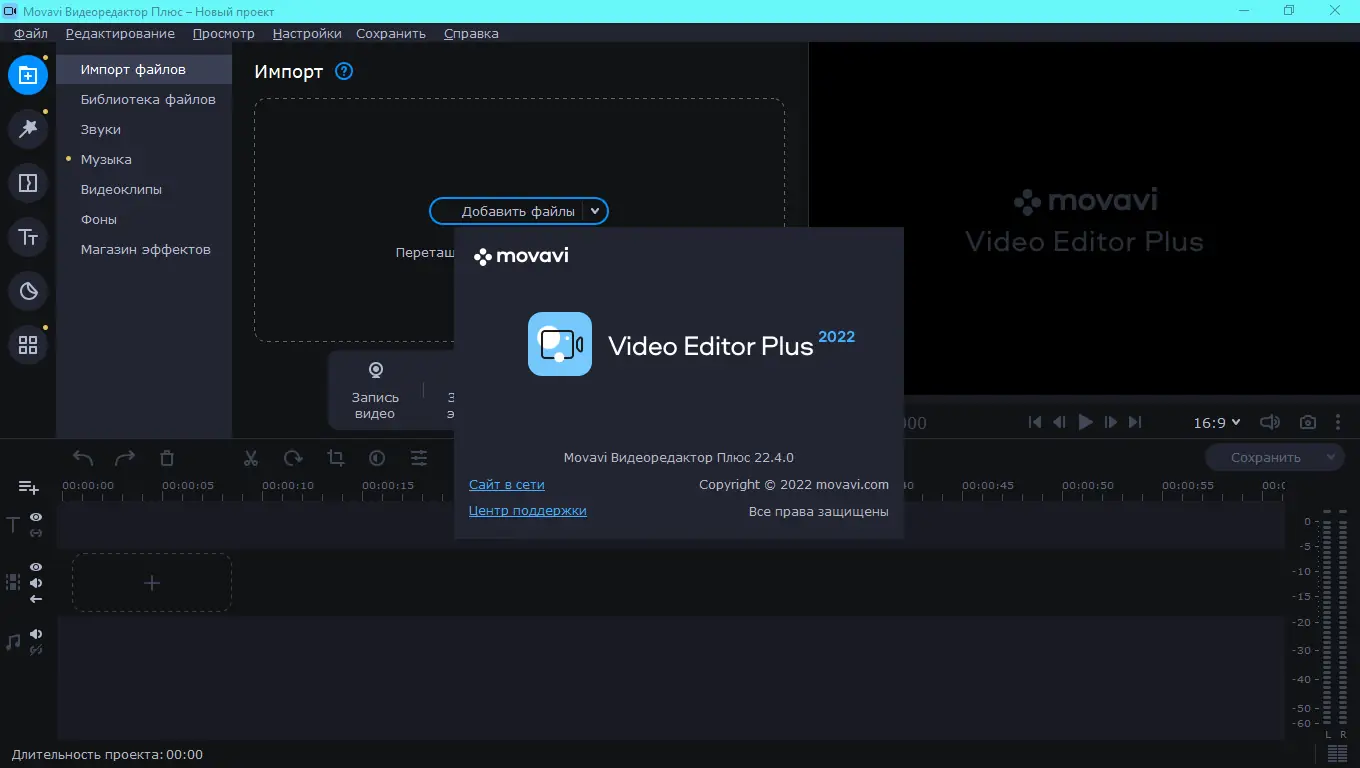Expand the Сохранить button dropdown arrow
Viewport: 1360px width, 768px height.
[1331, 457]
